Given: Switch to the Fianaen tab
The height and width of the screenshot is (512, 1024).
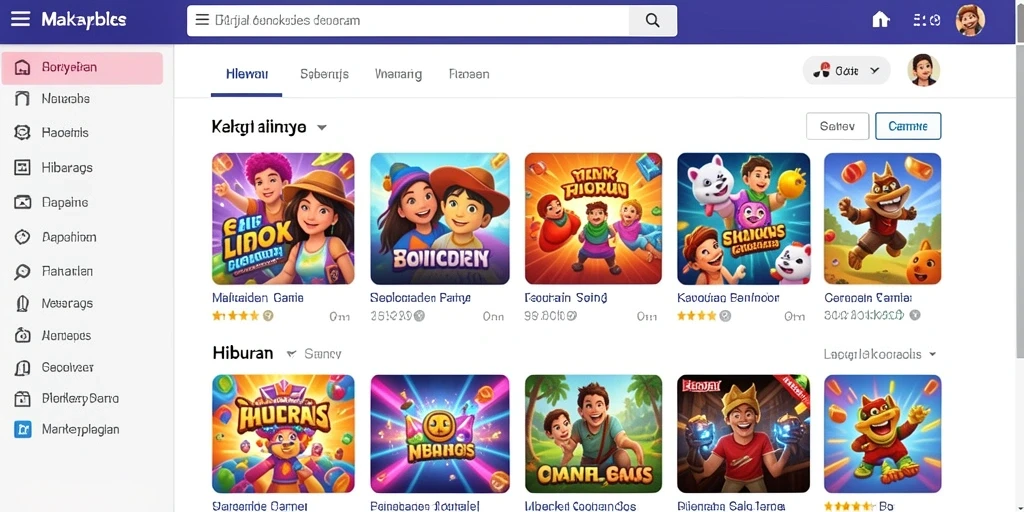Looking at the screenshot, I should click(x=469, y=74).
